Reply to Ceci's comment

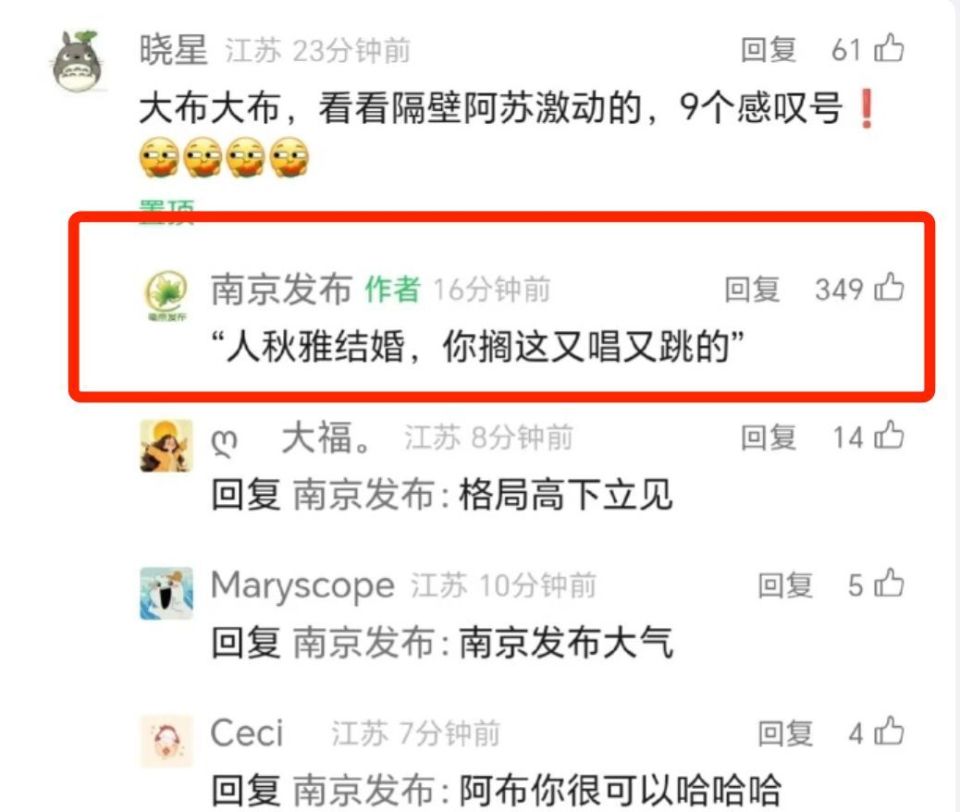785,733
